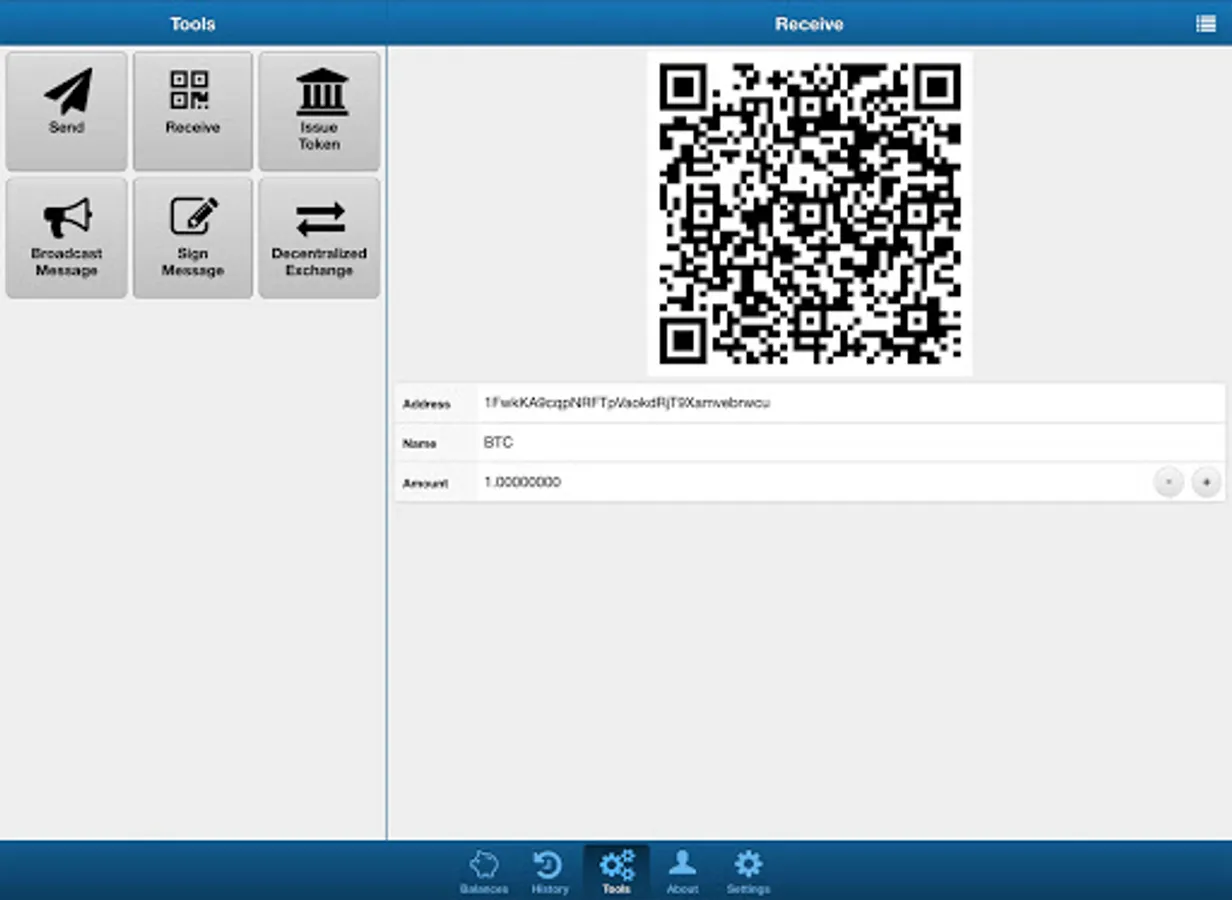The height and width of the screenshot is (900, 1232).
Task: Open the Issue Token tool
Action: [319, 111]
